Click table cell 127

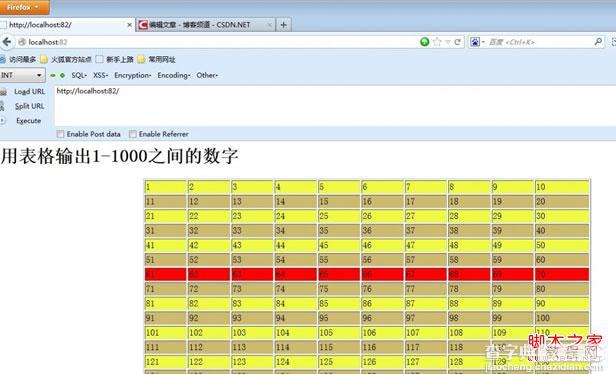(426, 362)
